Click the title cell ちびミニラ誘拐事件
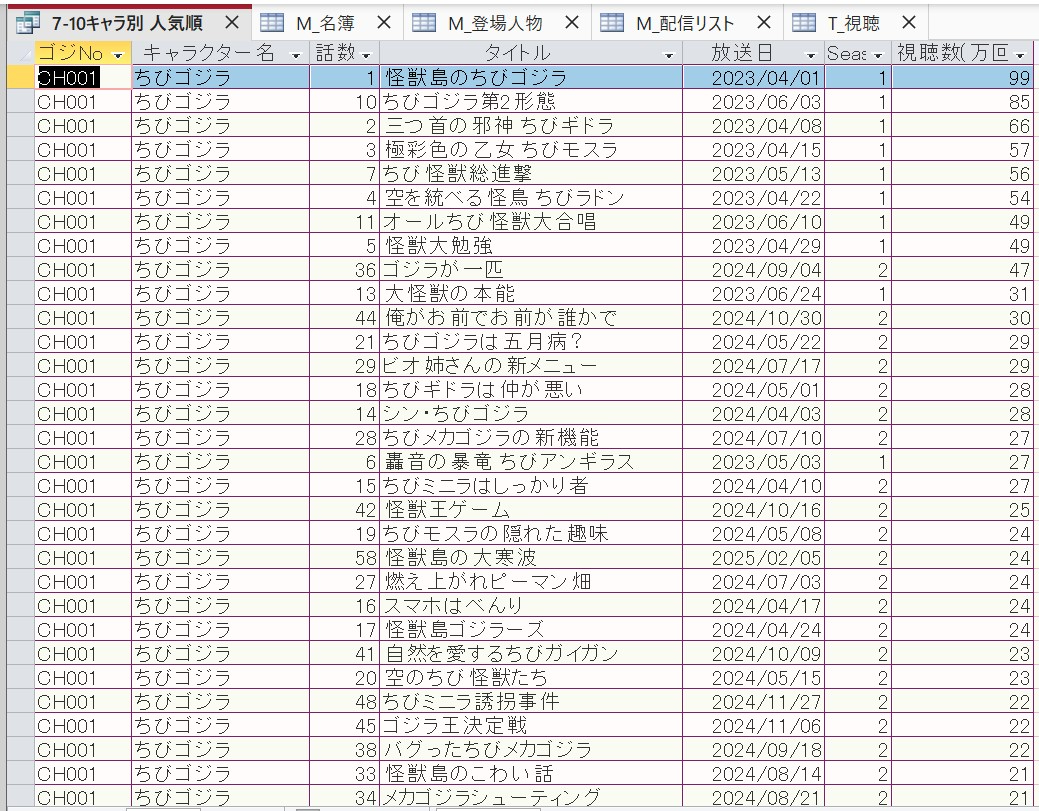 click(531, 702)
